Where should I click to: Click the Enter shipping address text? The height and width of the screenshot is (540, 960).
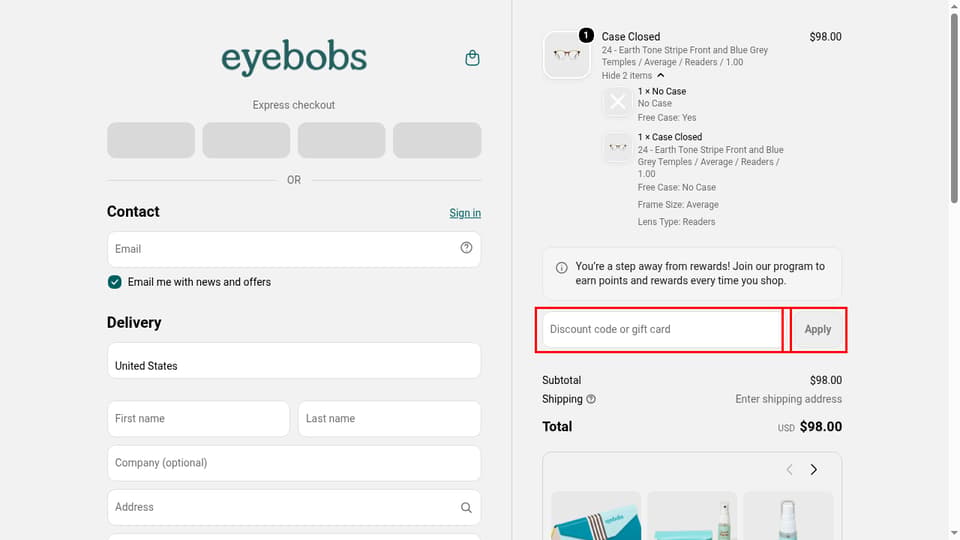point(789,399)
